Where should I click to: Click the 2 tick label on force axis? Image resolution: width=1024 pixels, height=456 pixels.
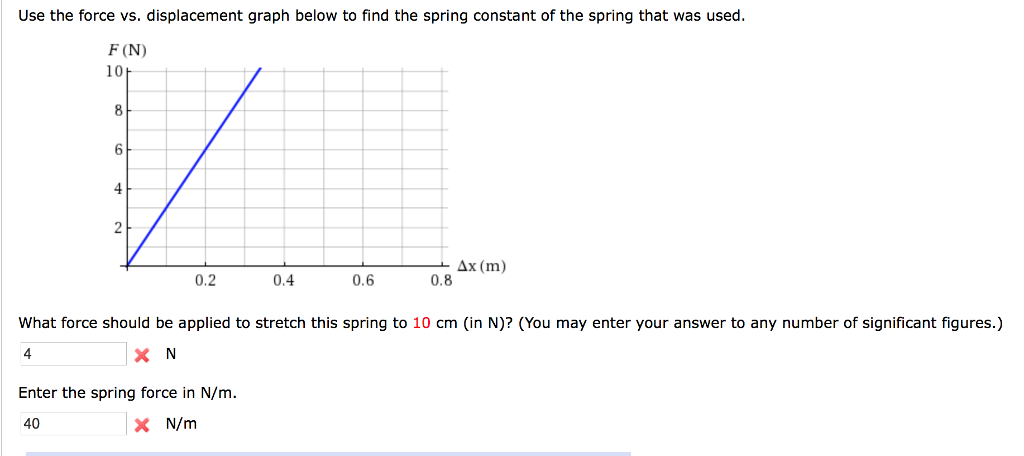click(x=118, y=229)
